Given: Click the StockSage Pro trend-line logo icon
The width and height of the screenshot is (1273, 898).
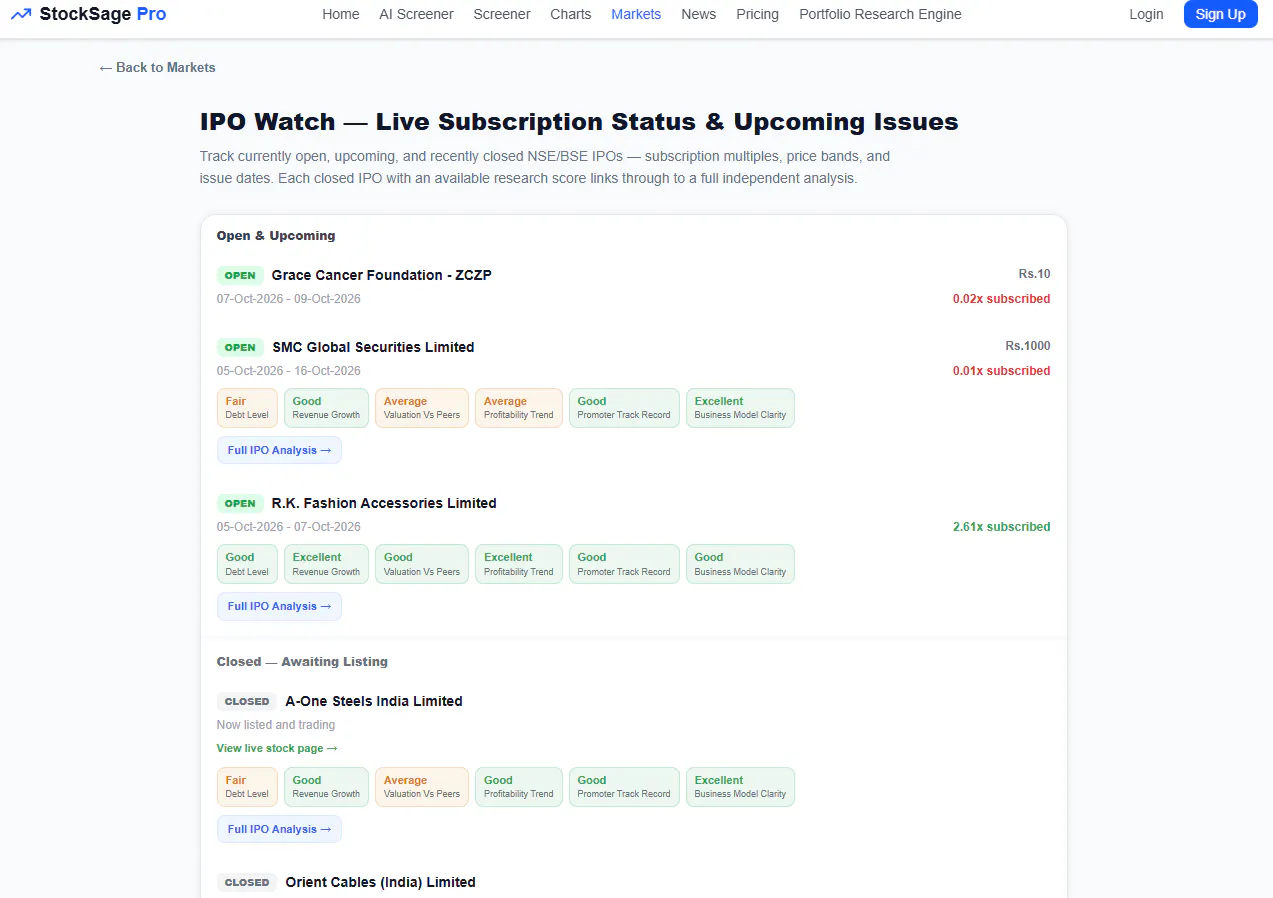Looking at the screenshot, I should click(x=21, y=14).
